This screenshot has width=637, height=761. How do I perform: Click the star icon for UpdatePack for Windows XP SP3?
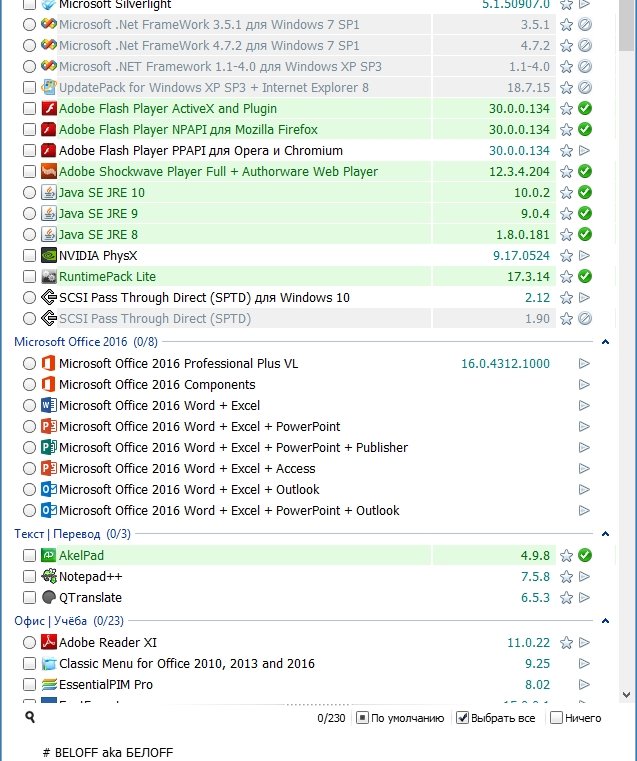[x=566, y=88]
